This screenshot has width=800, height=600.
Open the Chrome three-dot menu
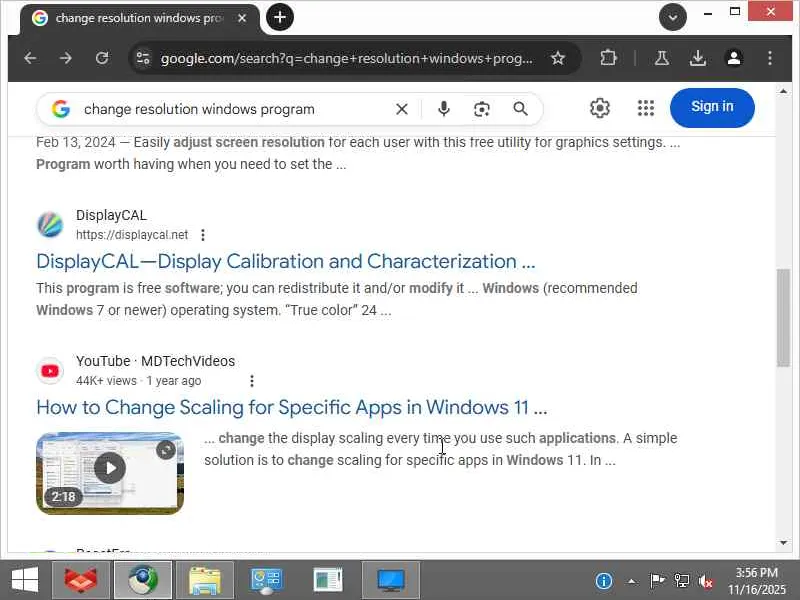(x=770, y=58)
